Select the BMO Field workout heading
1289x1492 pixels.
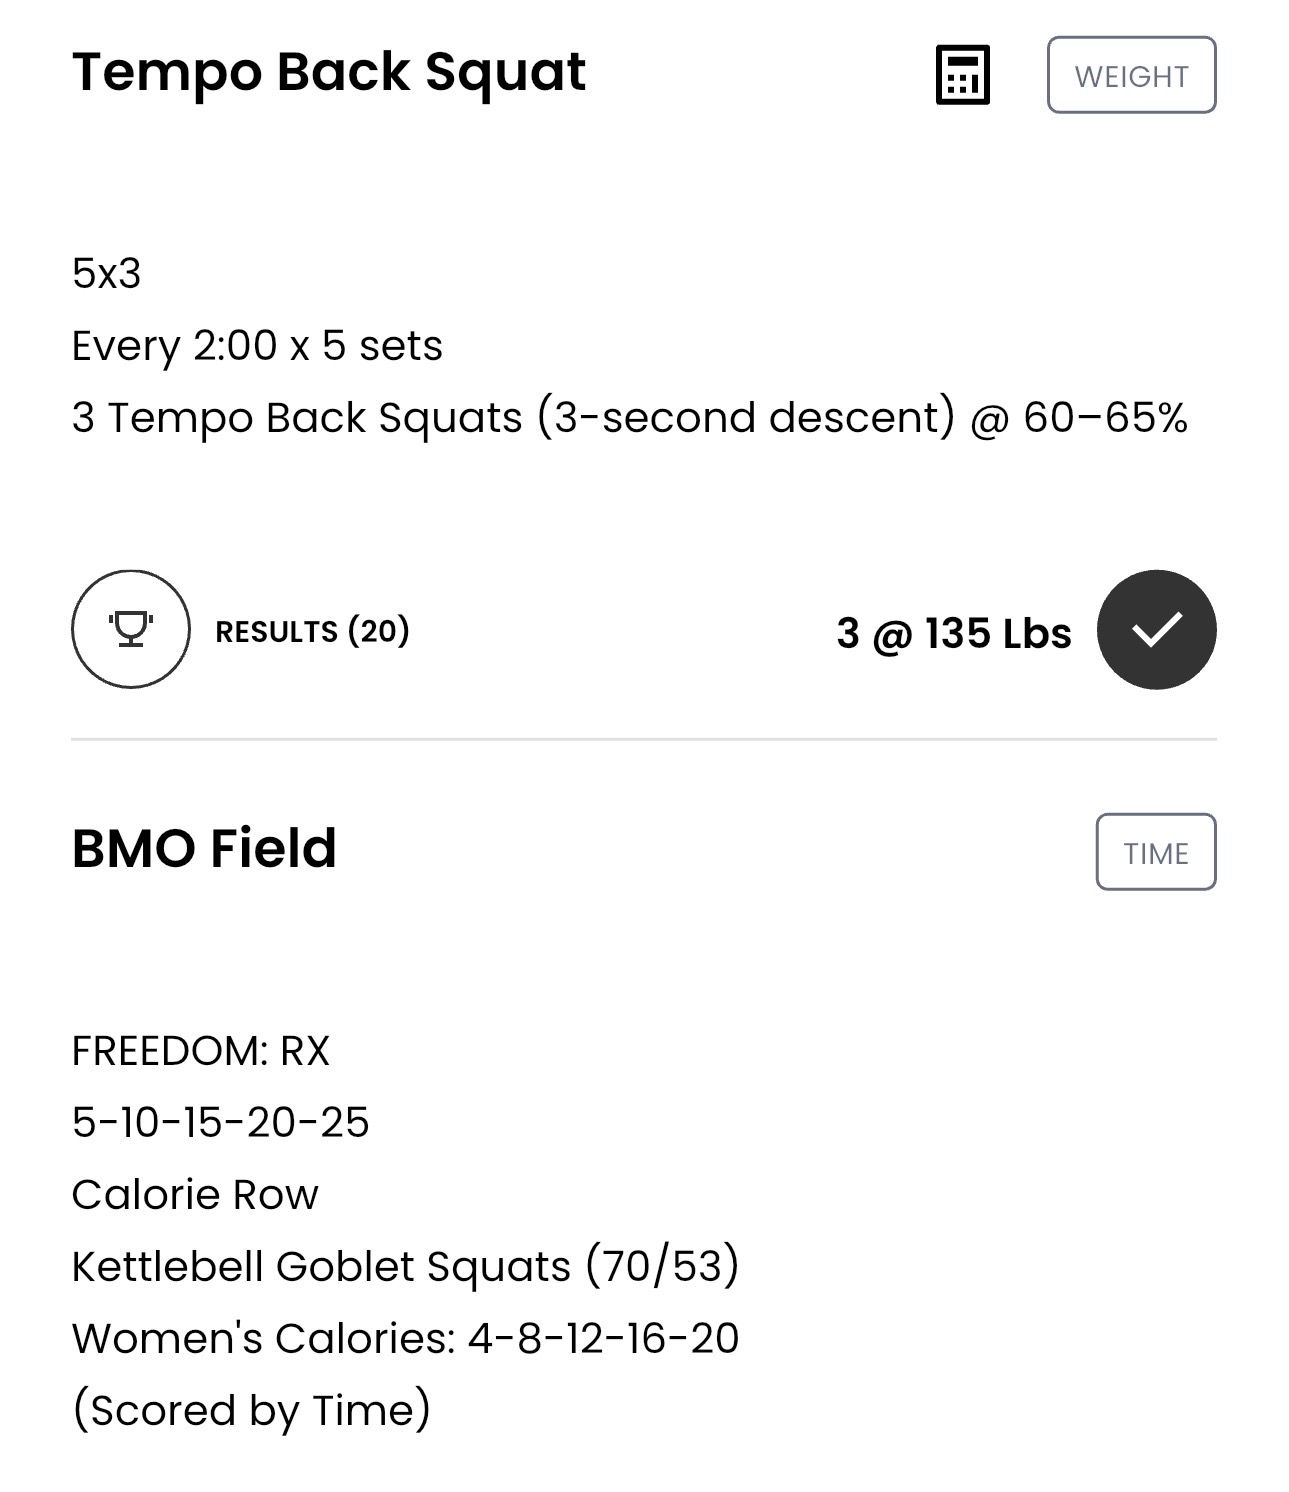[x=204, y=848]
